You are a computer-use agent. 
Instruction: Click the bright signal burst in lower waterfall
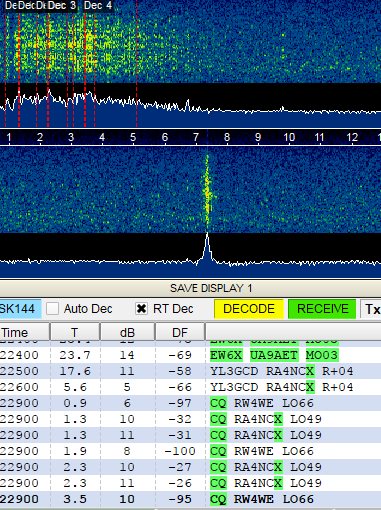[207, 192]
